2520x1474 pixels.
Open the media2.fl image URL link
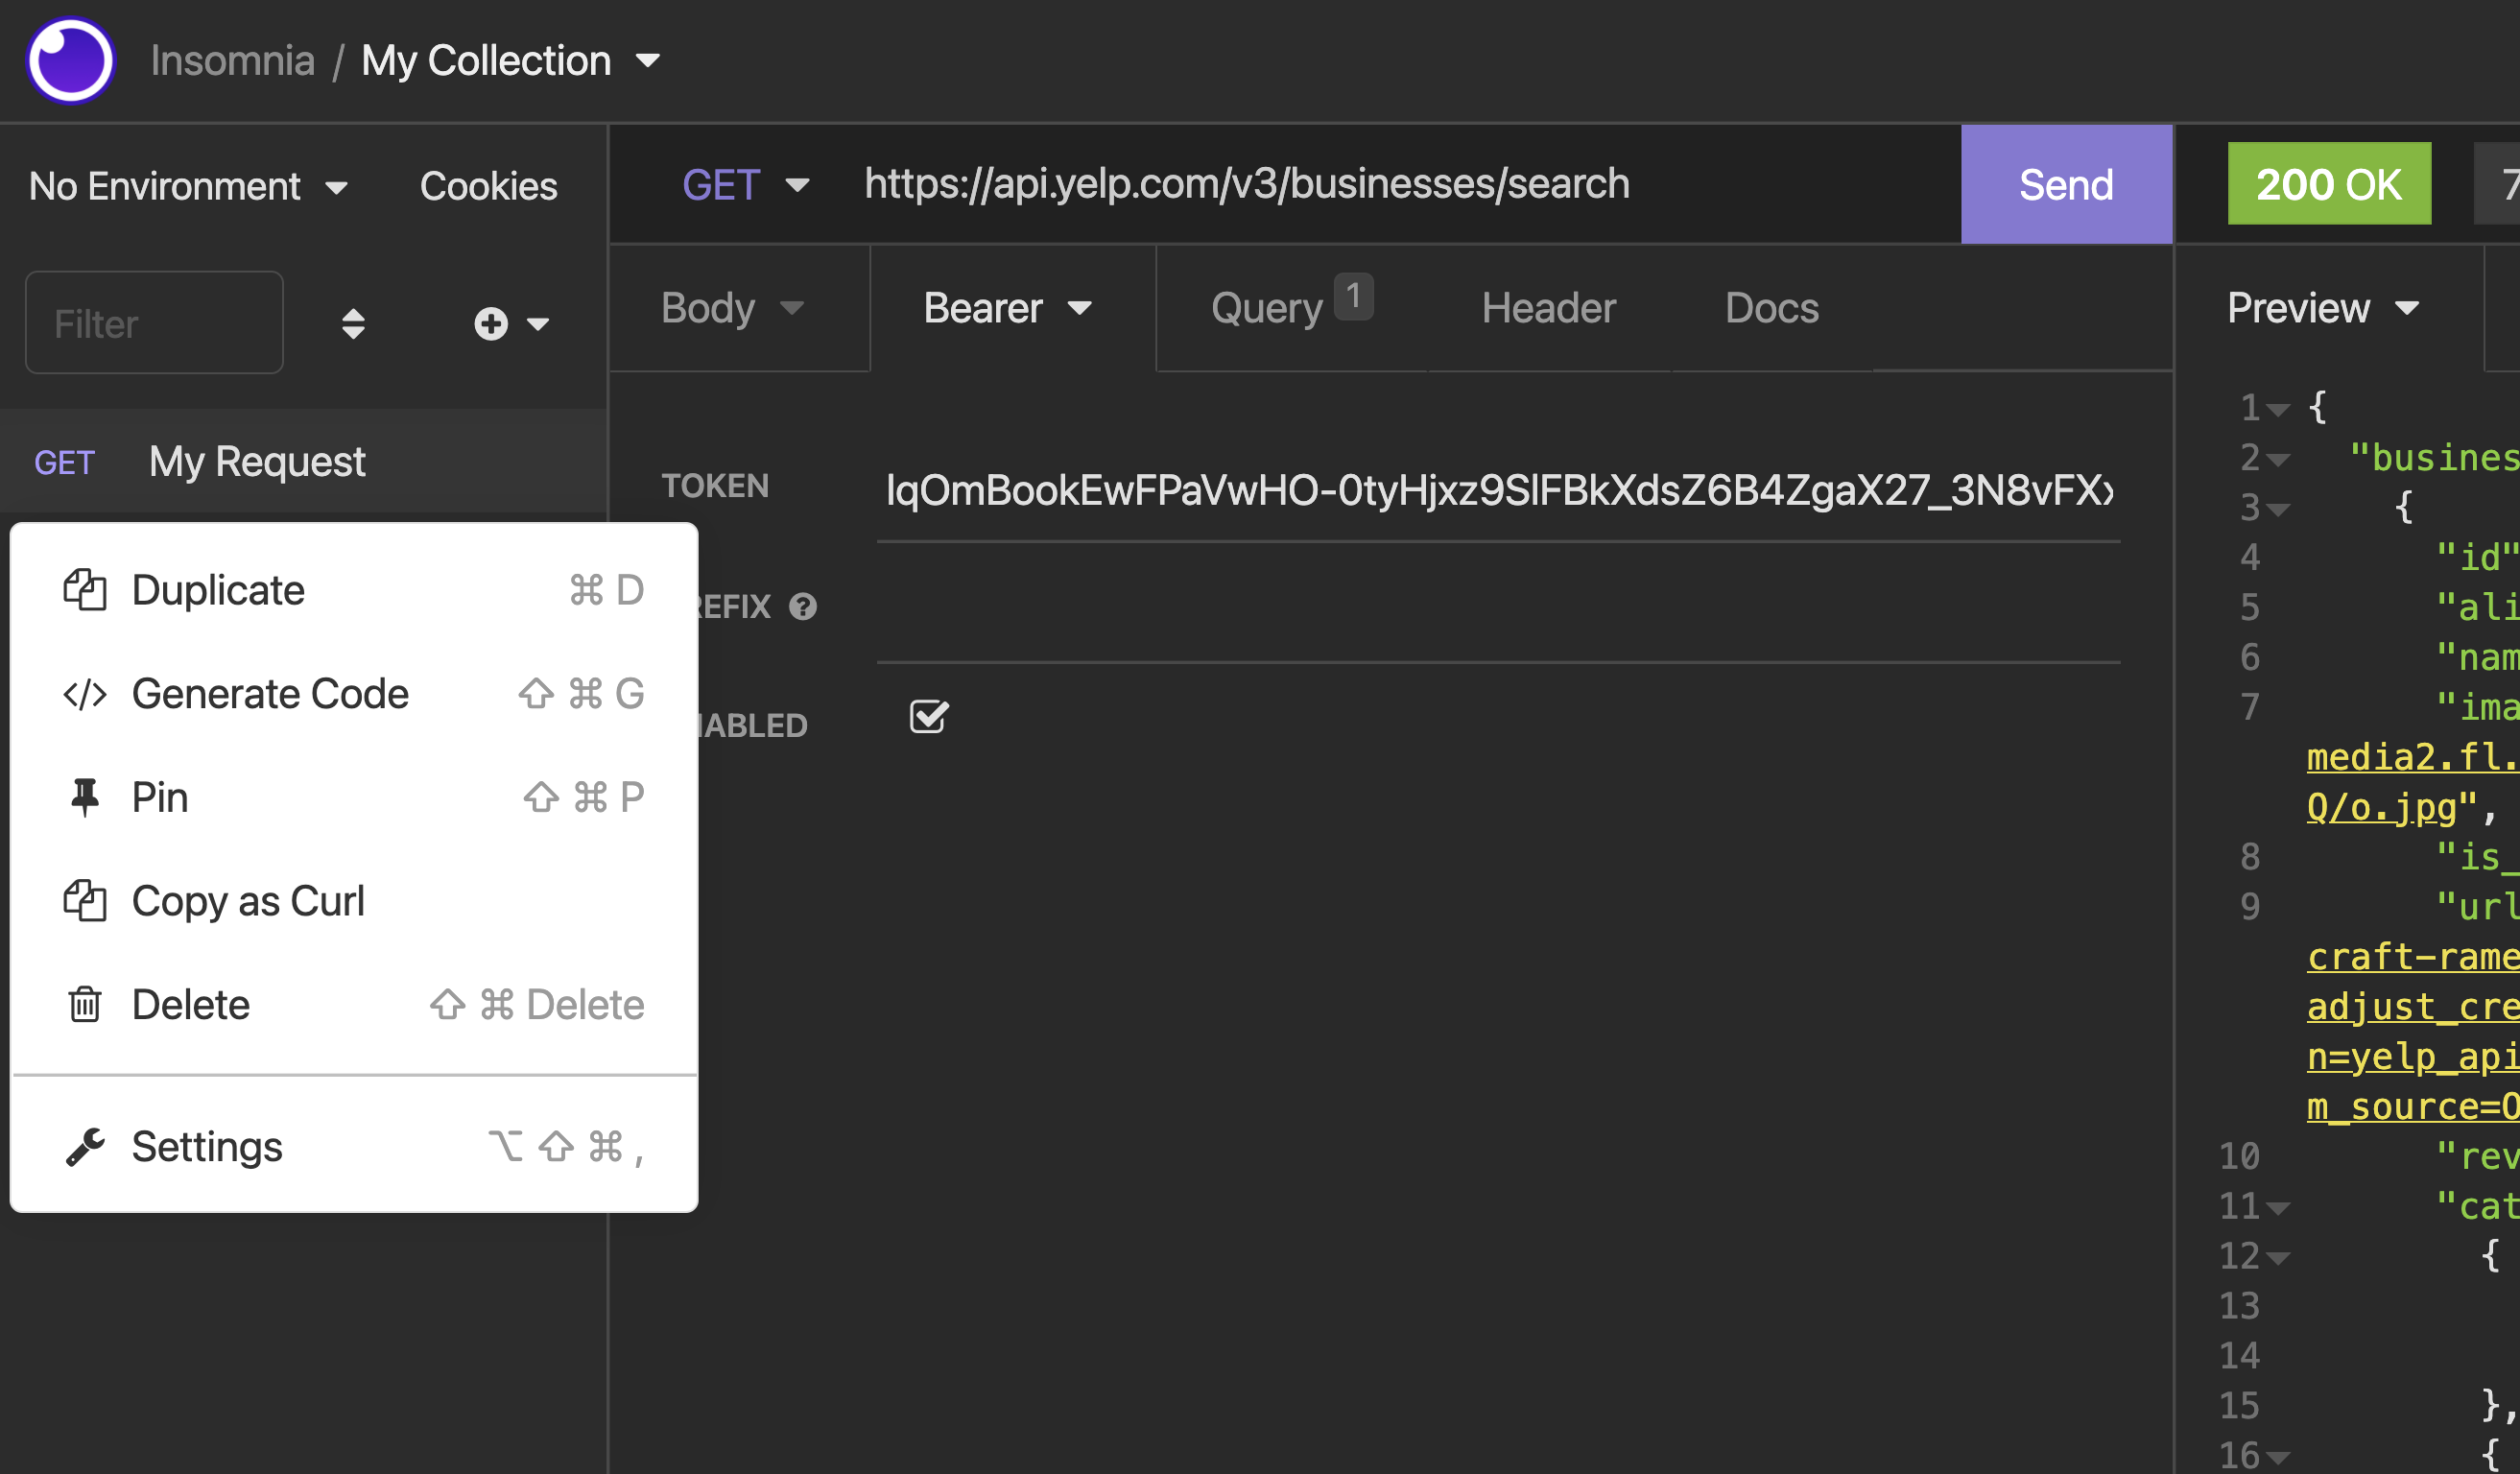pos(2412,757)
